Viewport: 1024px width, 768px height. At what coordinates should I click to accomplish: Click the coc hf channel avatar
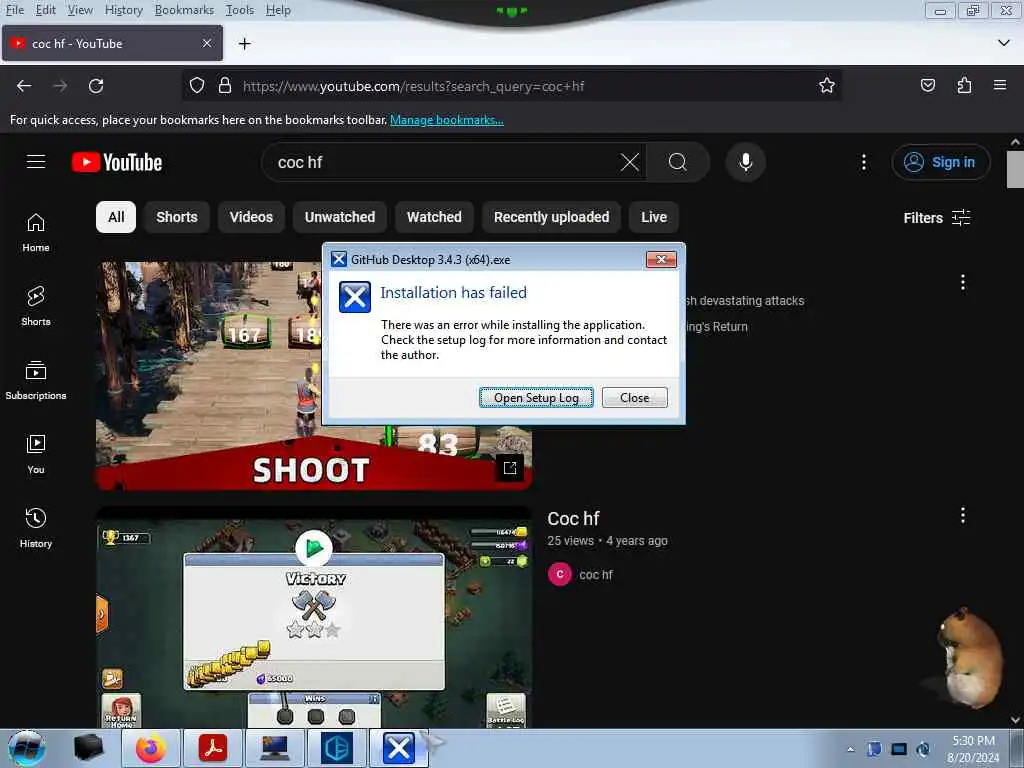pos(560,574)
